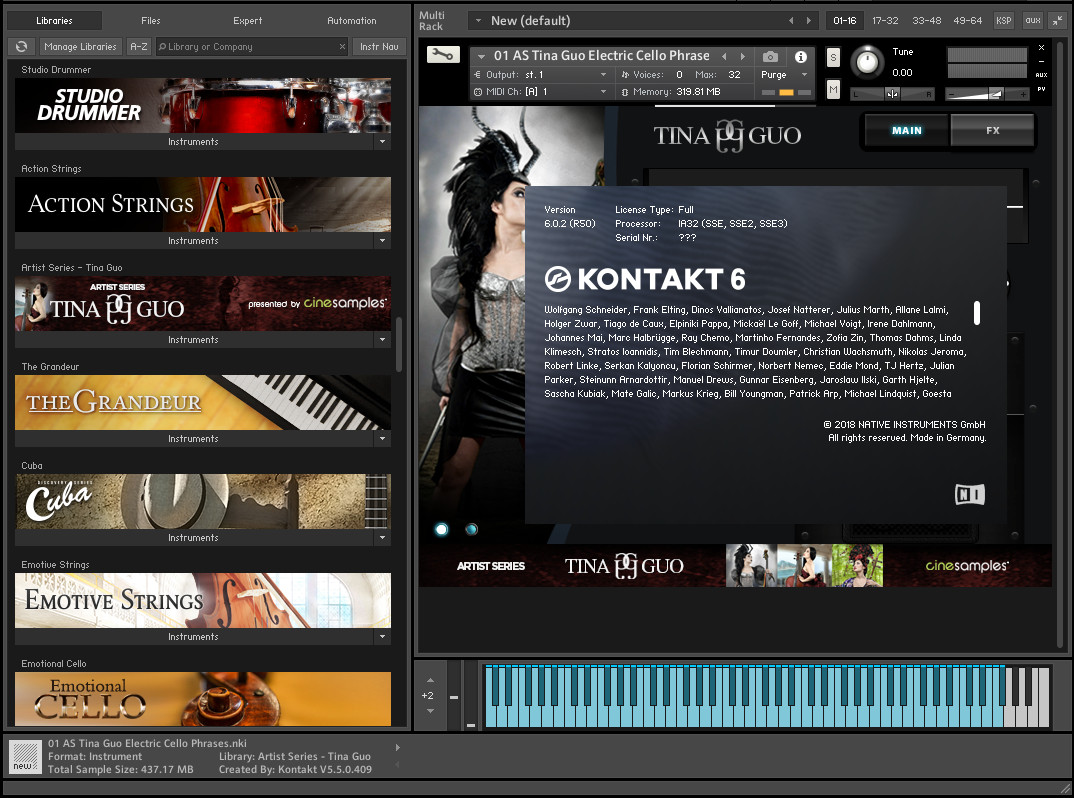Select the second page dot
This screenshot has width=1074, height=798.
pyautogui.click(x=471, y=529)
